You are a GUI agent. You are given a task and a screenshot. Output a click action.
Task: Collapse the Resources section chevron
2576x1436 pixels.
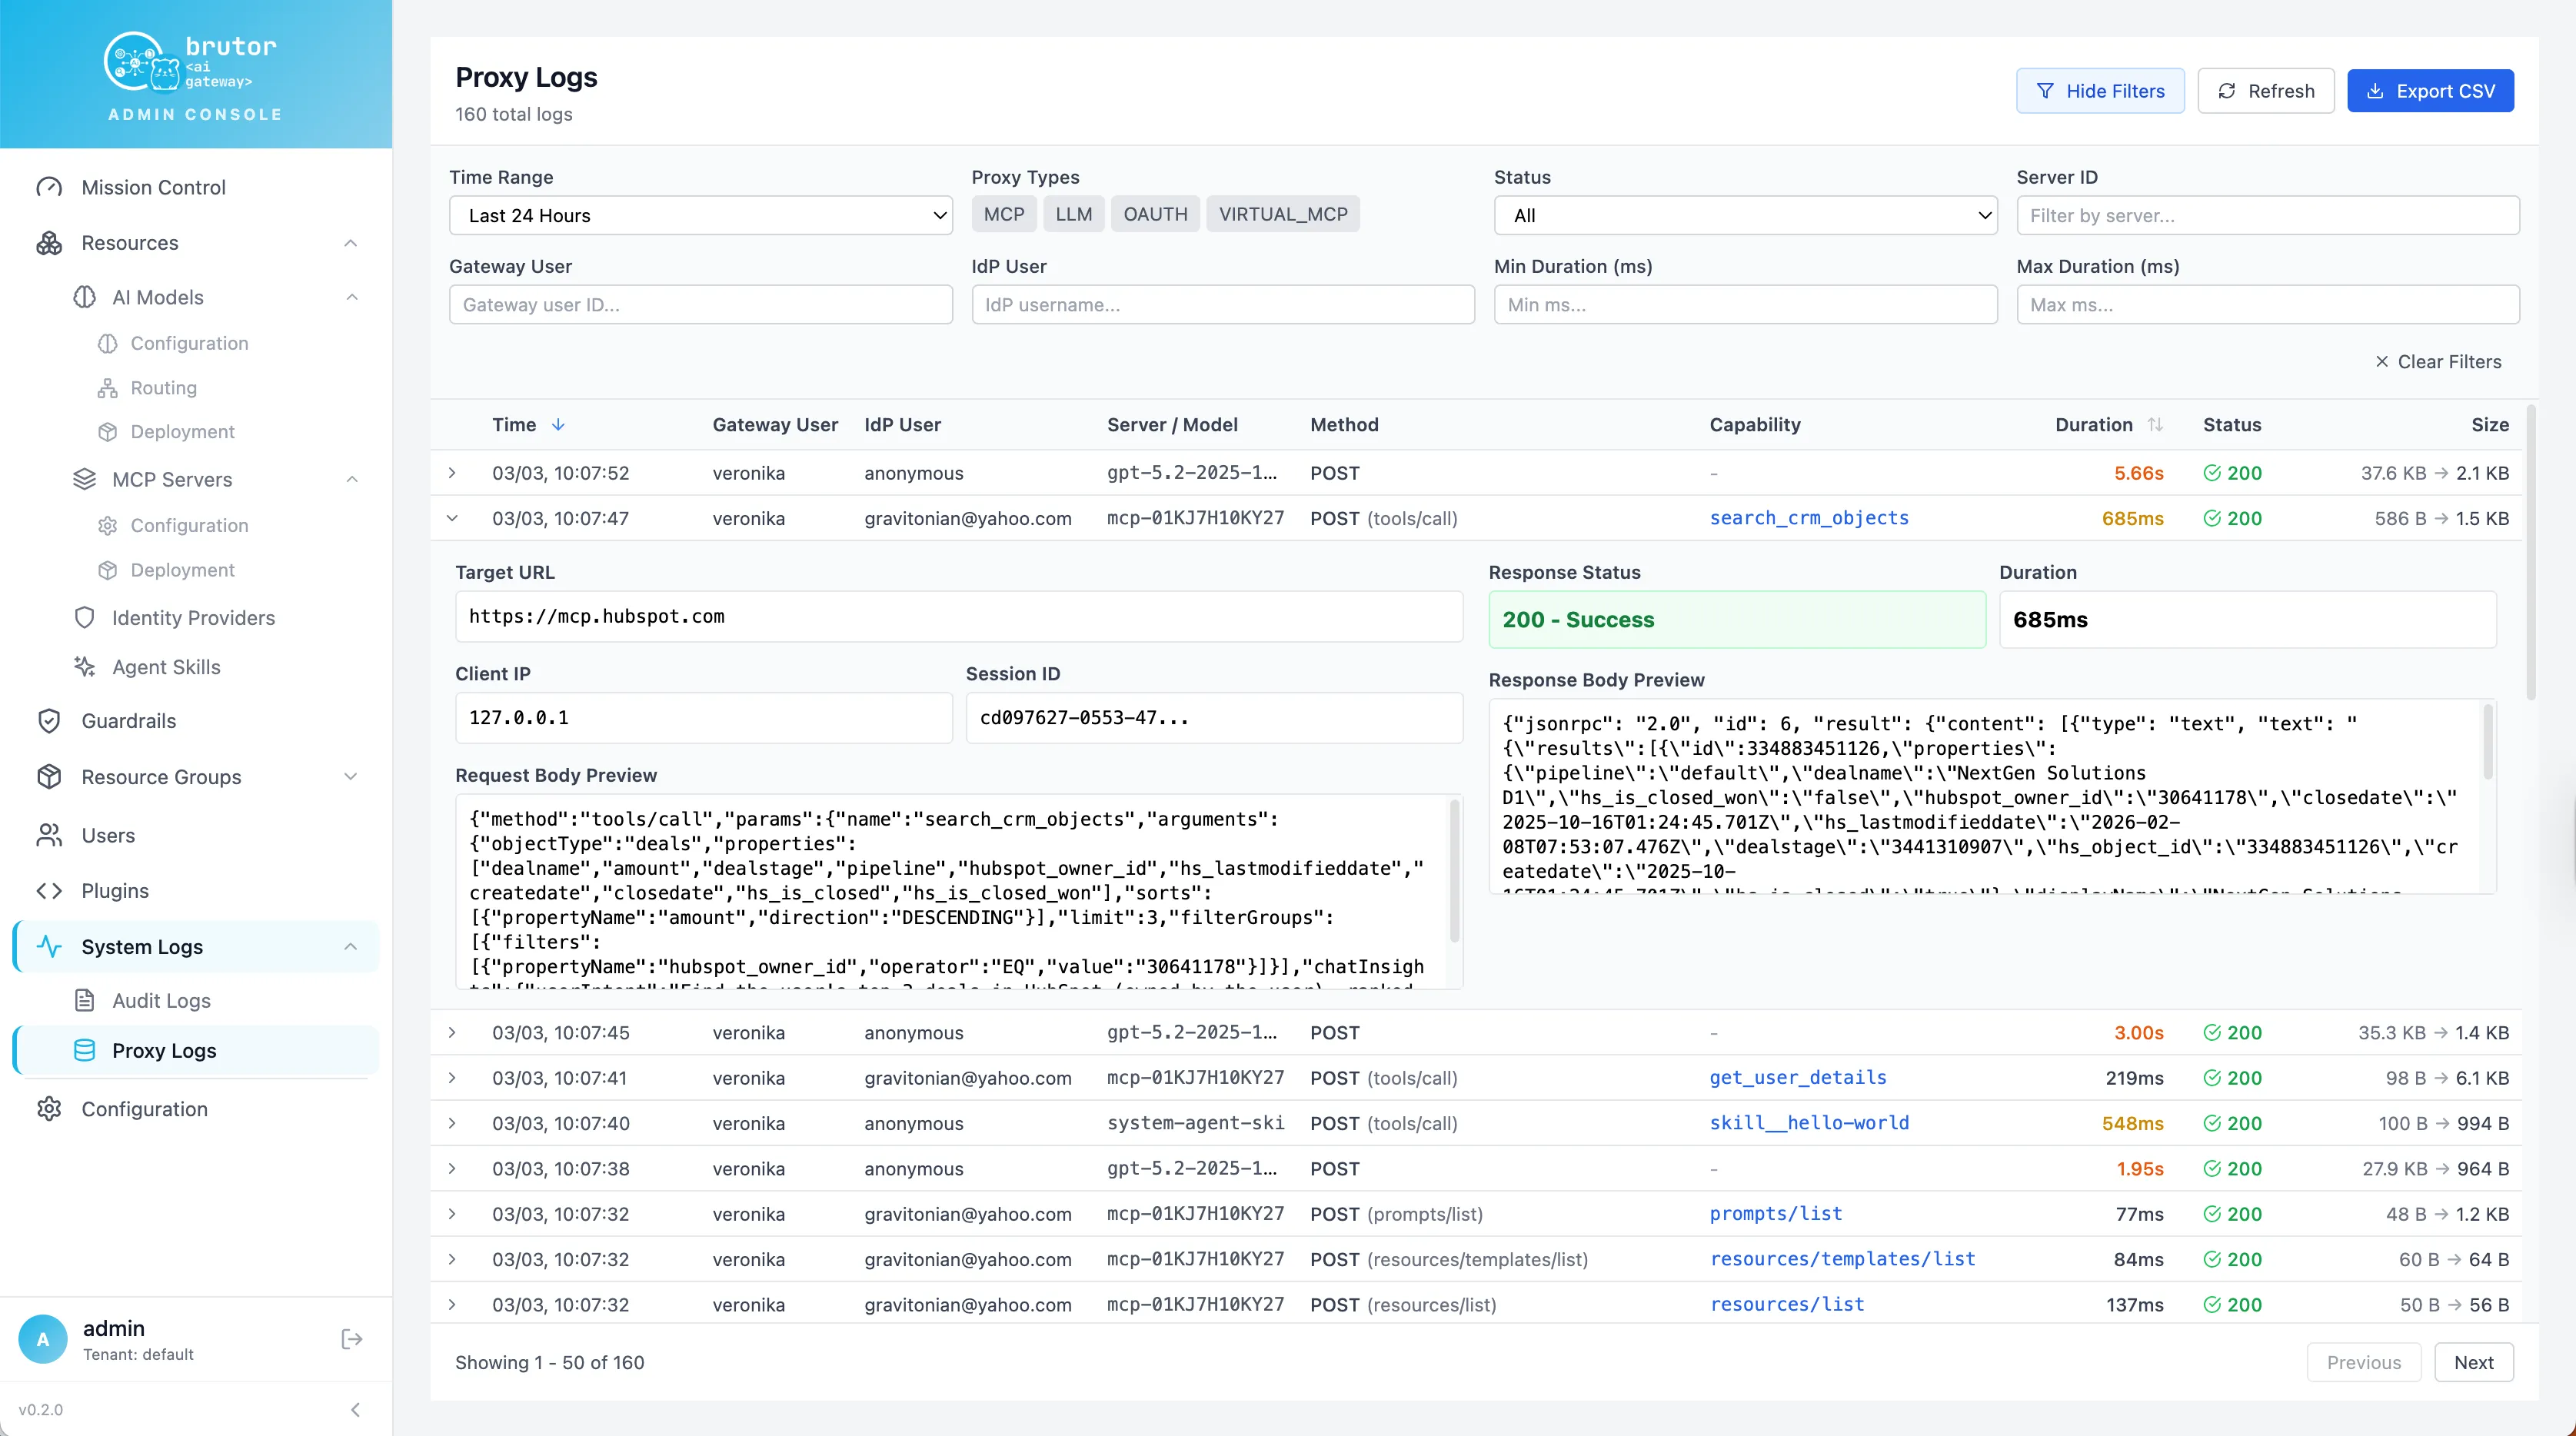tap(351, 243)
